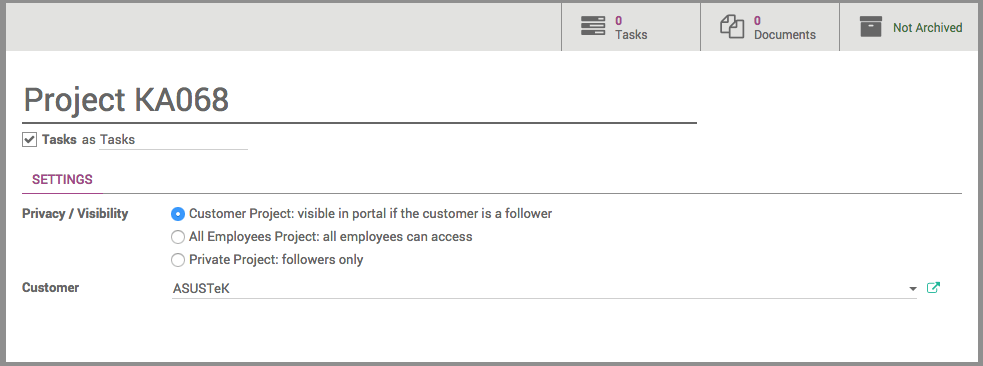
Task: Open the 0 Tasks stat button
Action: click(631, 27)
